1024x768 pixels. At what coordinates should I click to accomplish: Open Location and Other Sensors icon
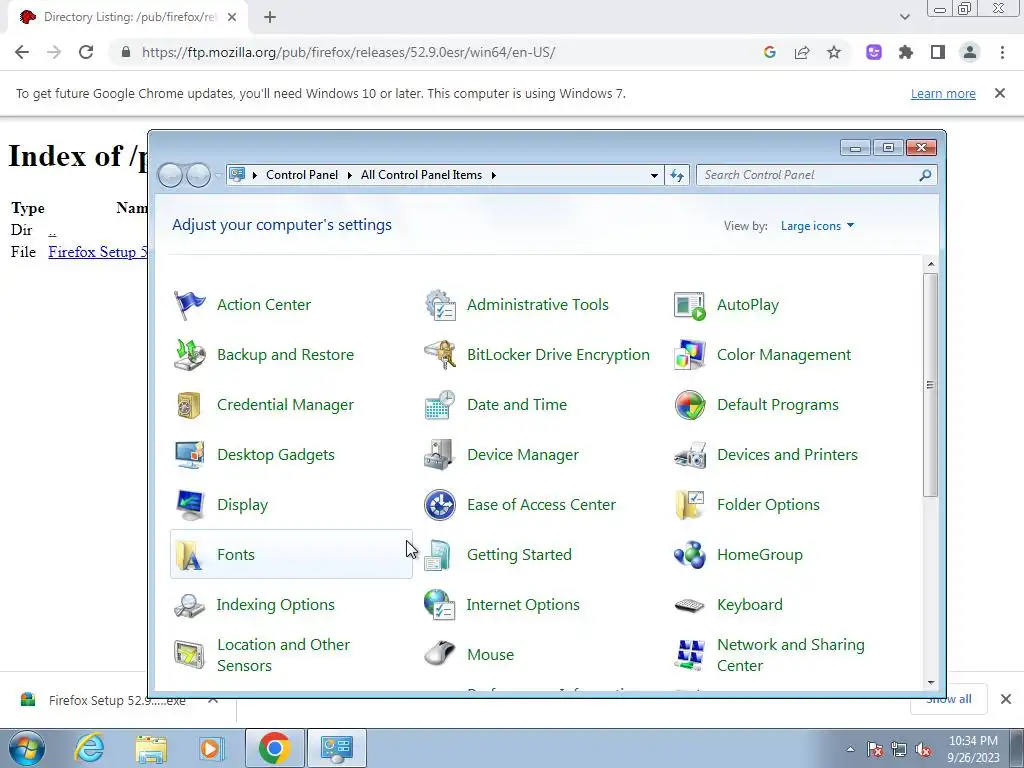[189, 655]
